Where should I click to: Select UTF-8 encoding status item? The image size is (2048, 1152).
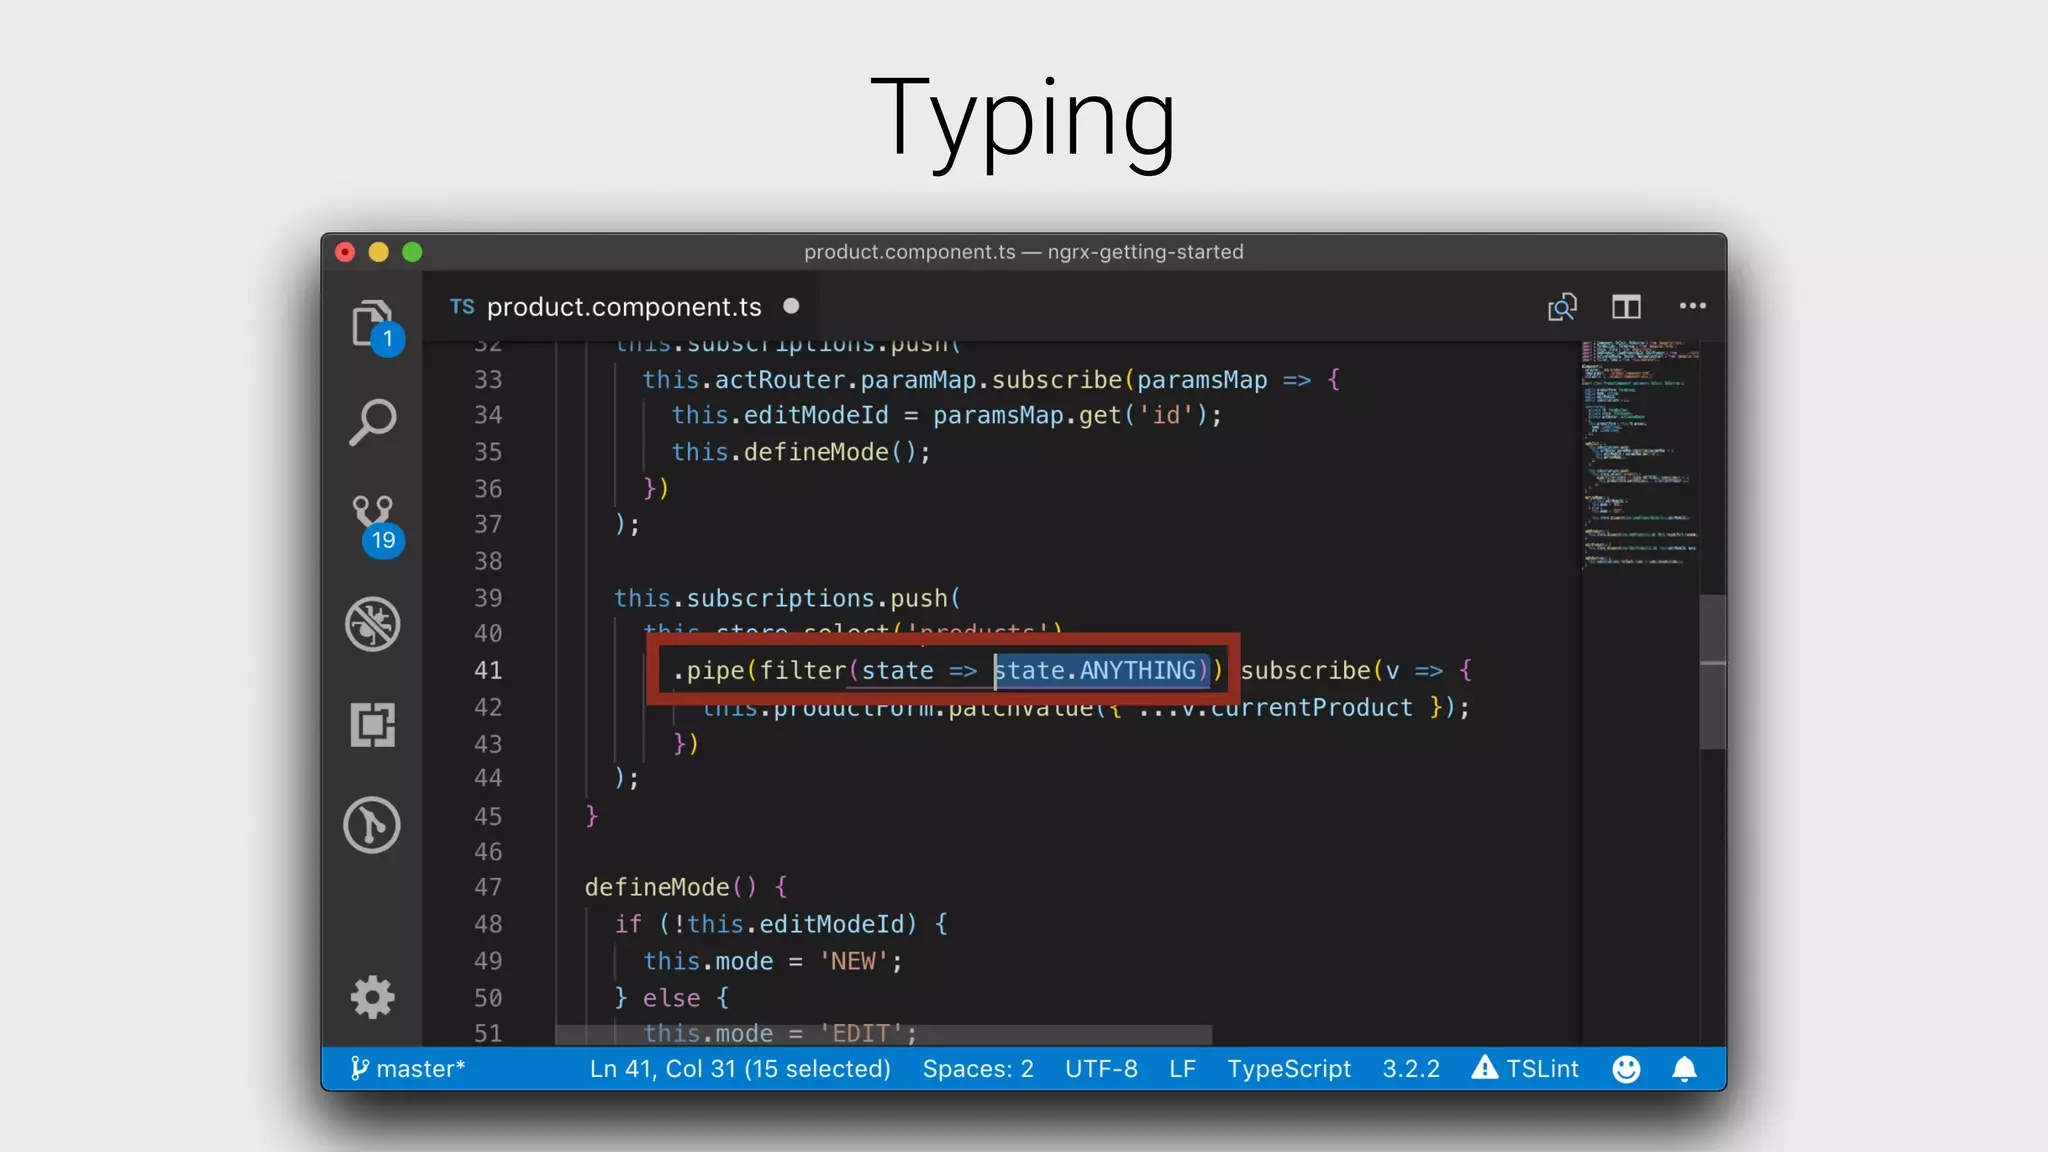pos(1101,1069)
